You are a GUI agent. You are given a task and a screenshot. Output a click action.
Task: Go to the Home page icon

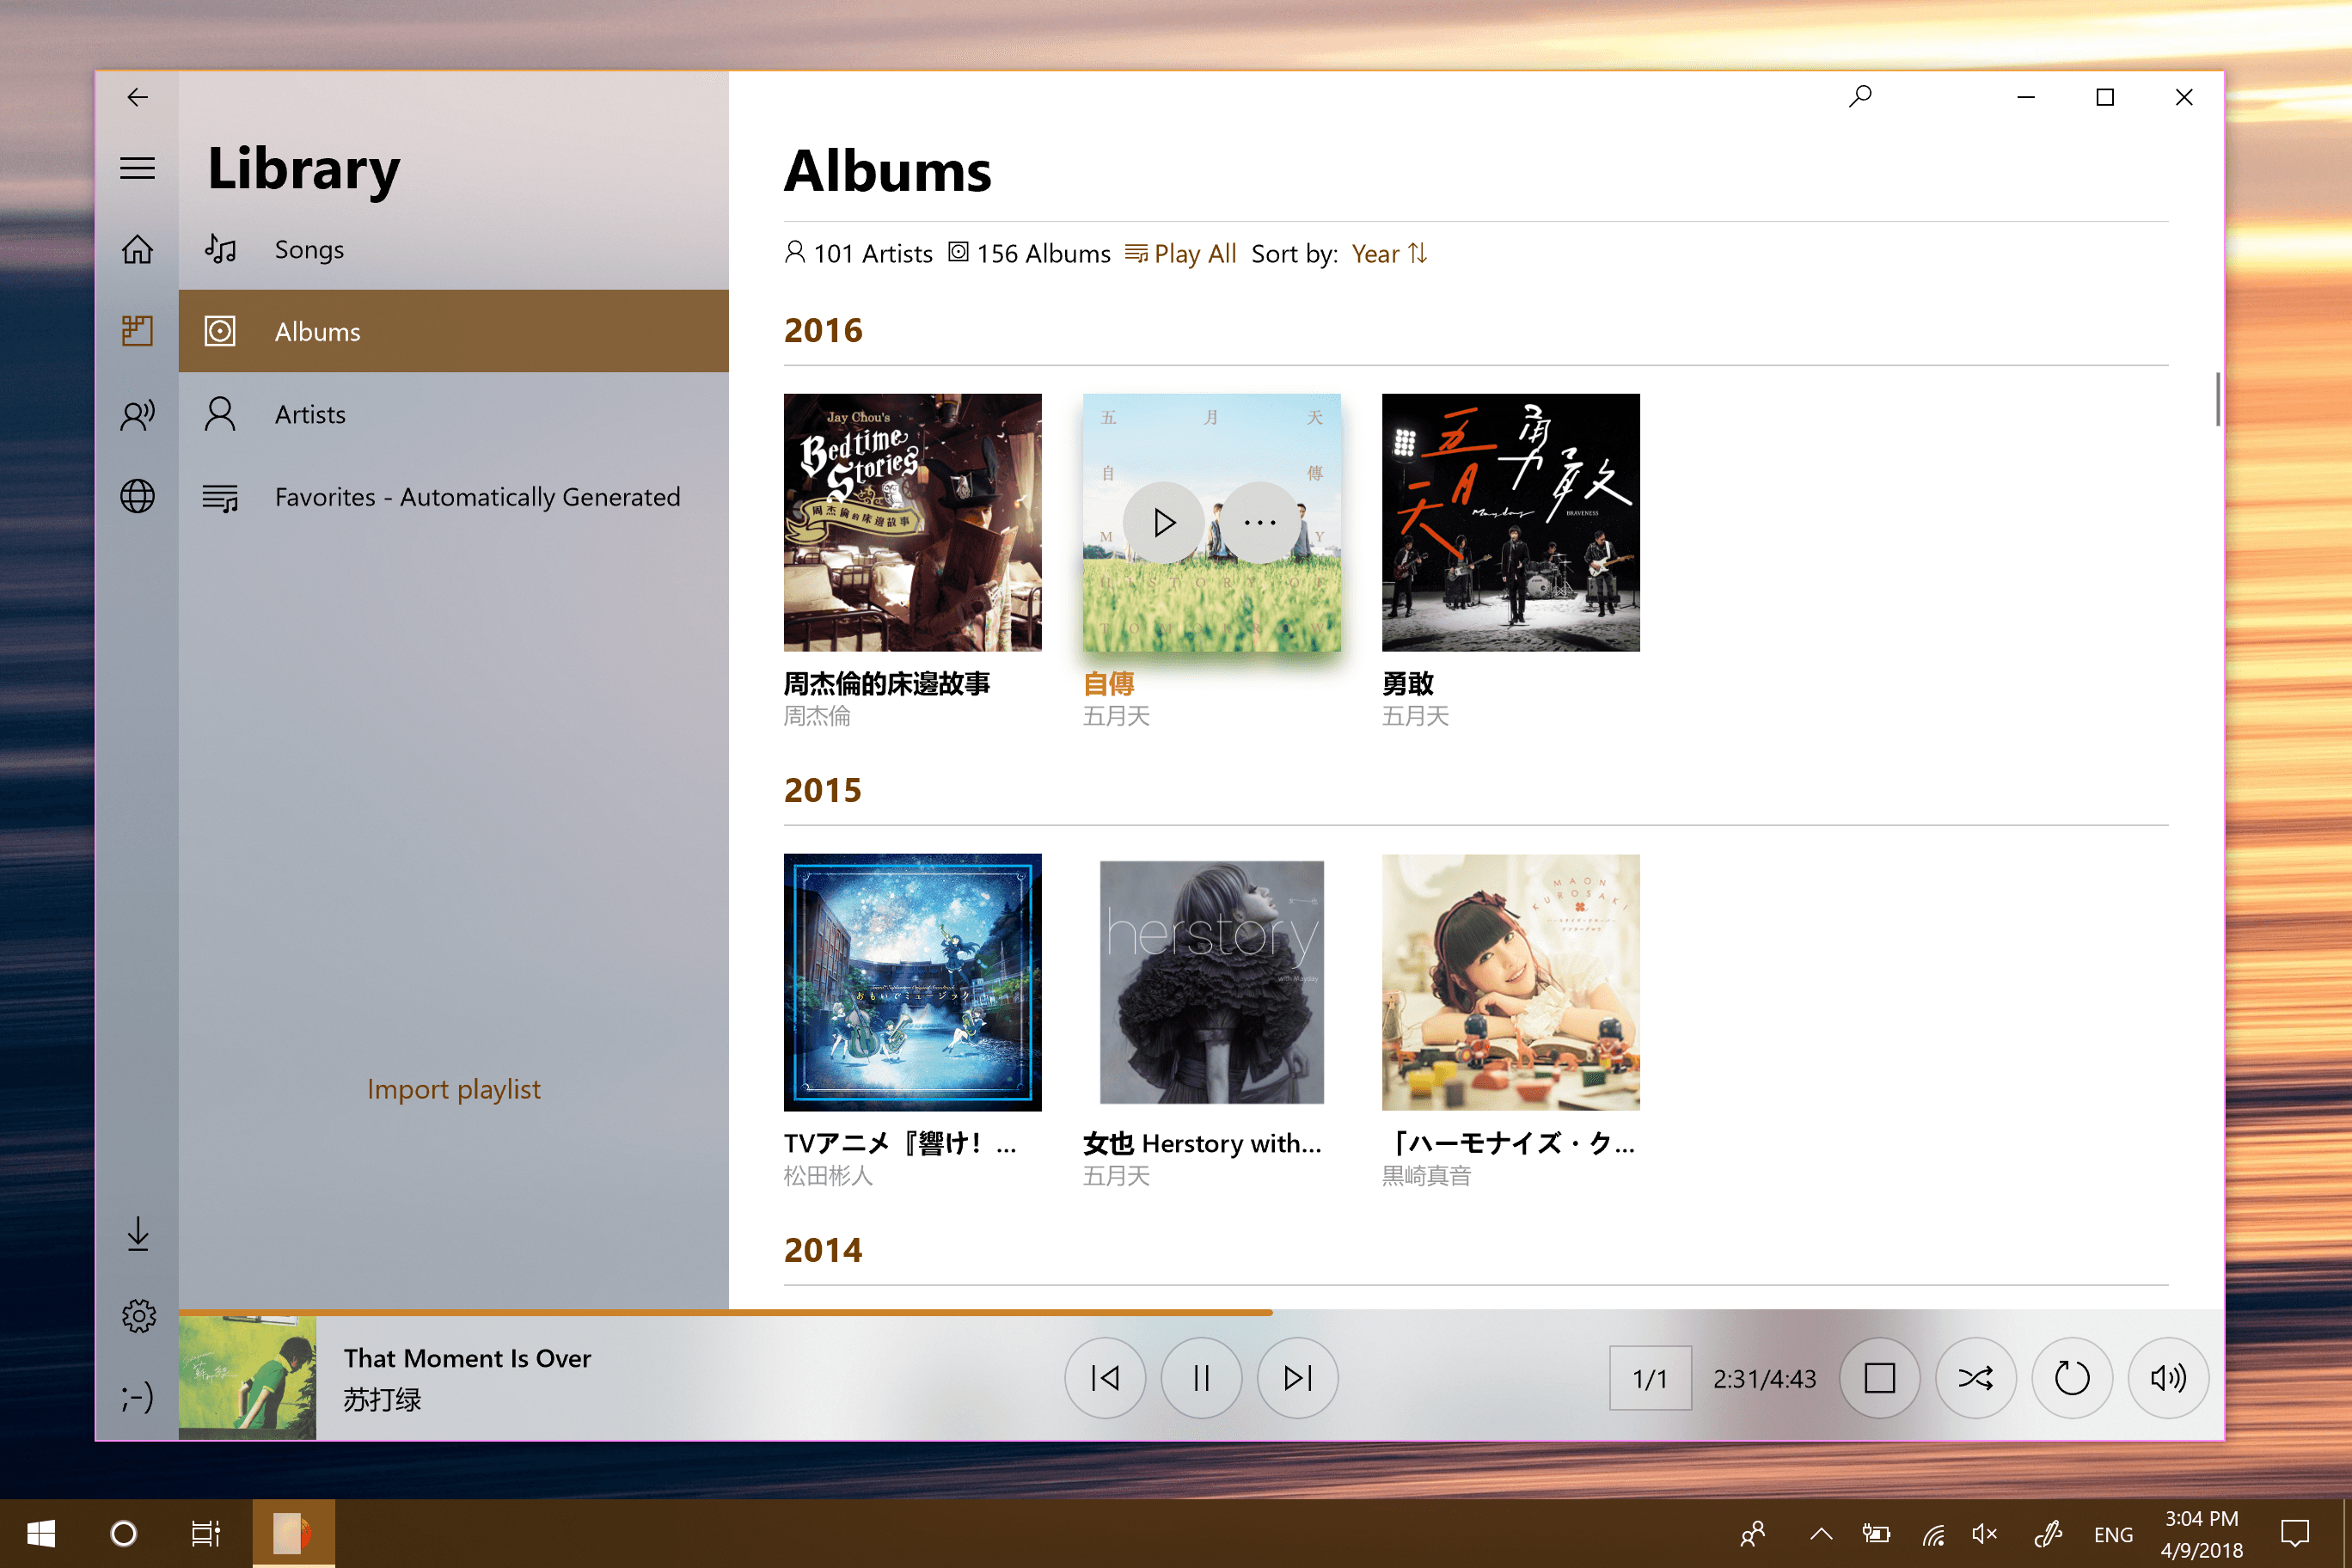[x=137, y=249]
